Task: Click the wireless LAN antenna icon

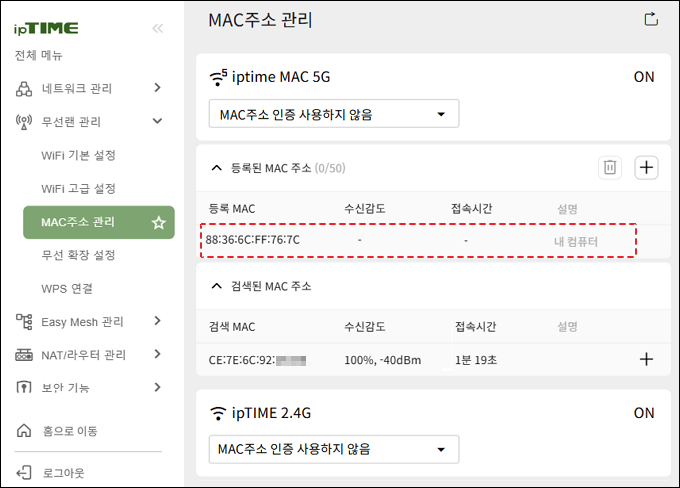Action: pos(24,122)
